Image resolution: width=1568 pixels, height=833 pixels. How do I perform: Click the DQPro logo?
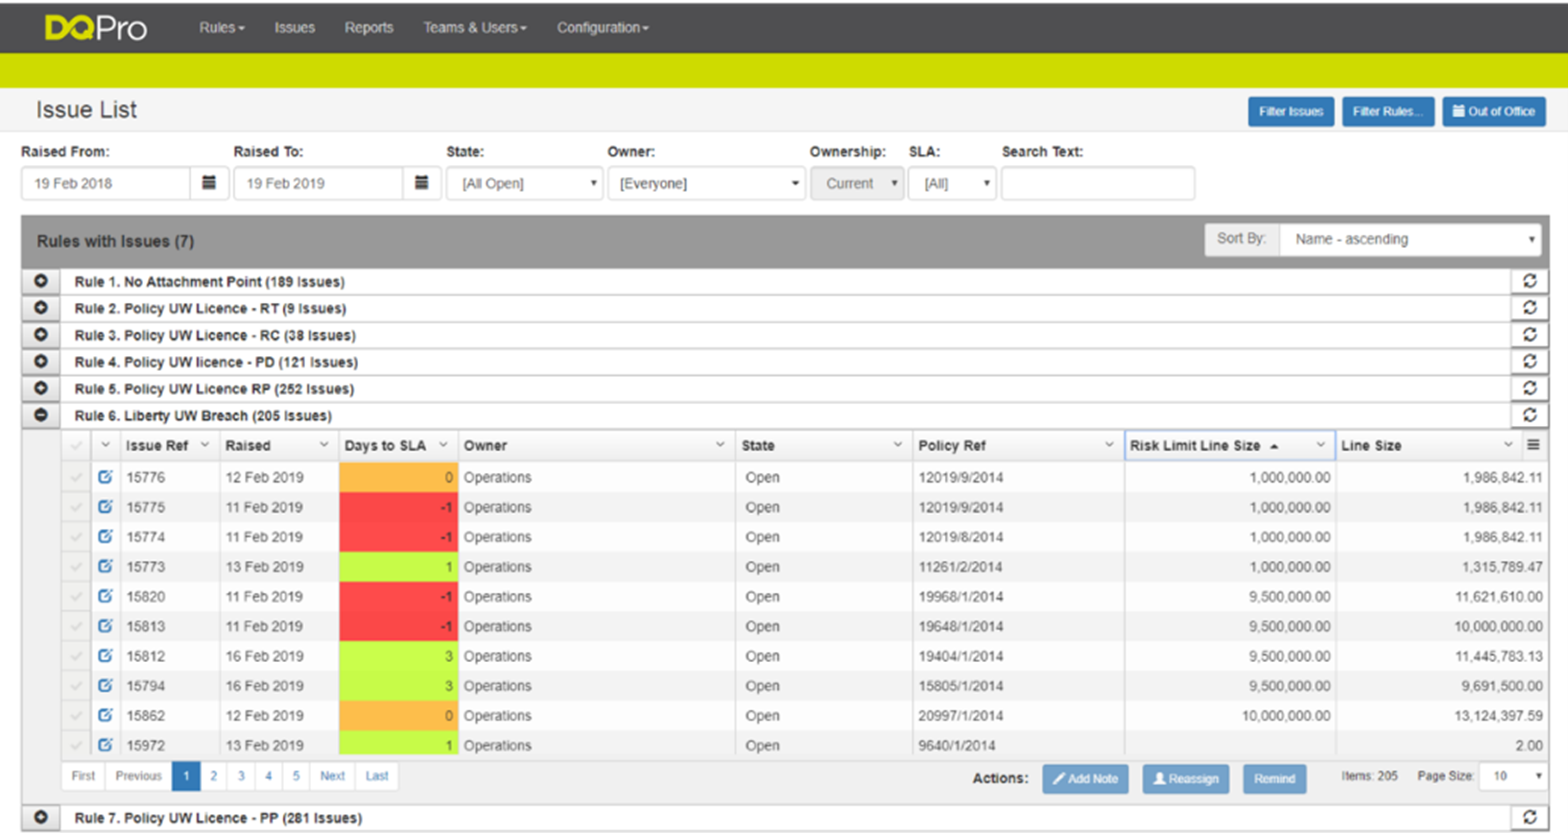pos(96,28)
